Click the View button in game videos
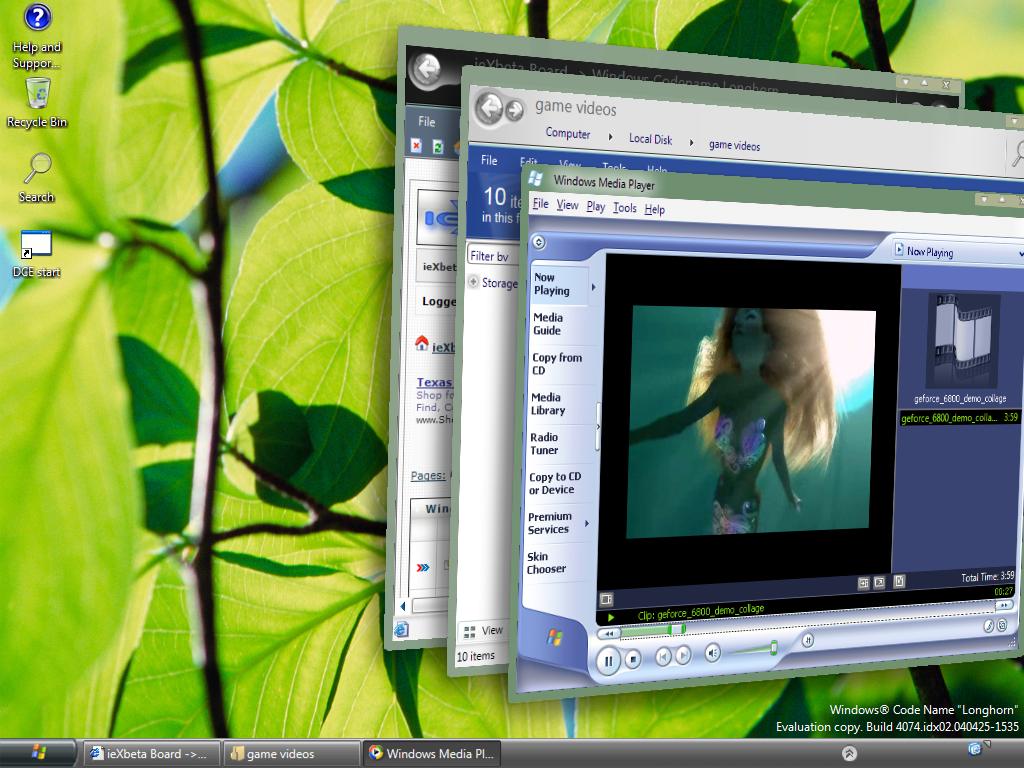1024x768 pixels. pyautogui.click(x=483, y=631)
